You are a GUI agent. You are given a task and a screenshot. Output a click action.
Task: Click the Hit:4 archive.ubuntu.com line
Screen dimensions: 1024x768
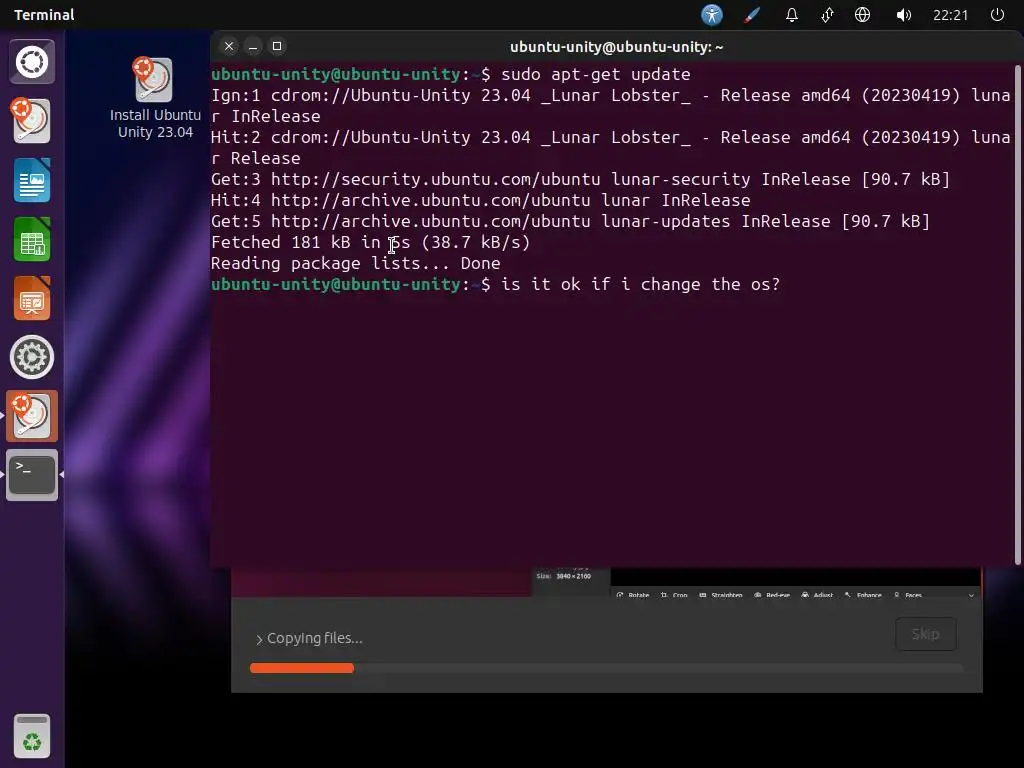[x=480, y=200]
